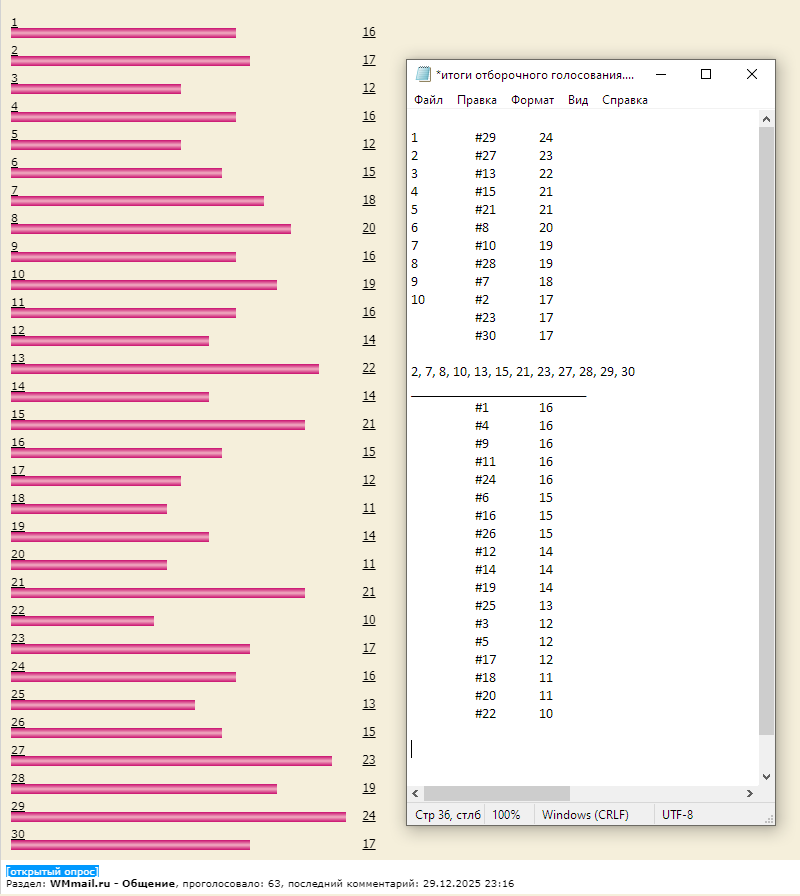Image resolution: width=800 pixels, height=896 pixels.
Task: Open the Правка menu
Action: click(x=477, y=100)
